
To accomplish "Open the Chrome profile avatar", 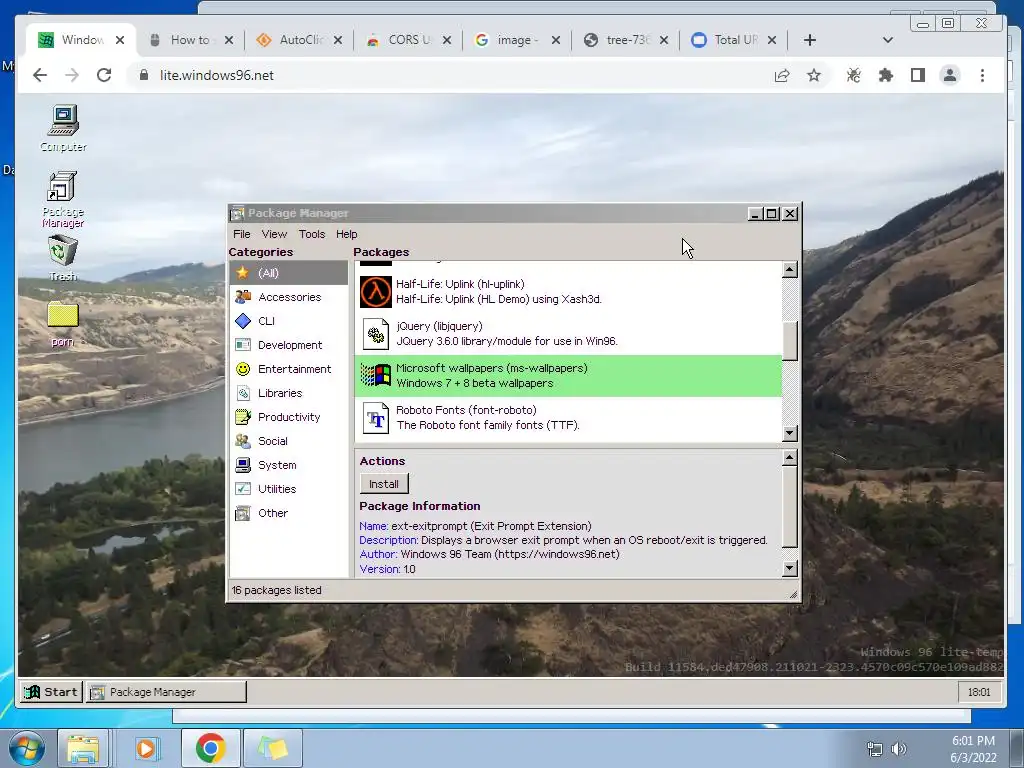I will (x=950, y=76).
